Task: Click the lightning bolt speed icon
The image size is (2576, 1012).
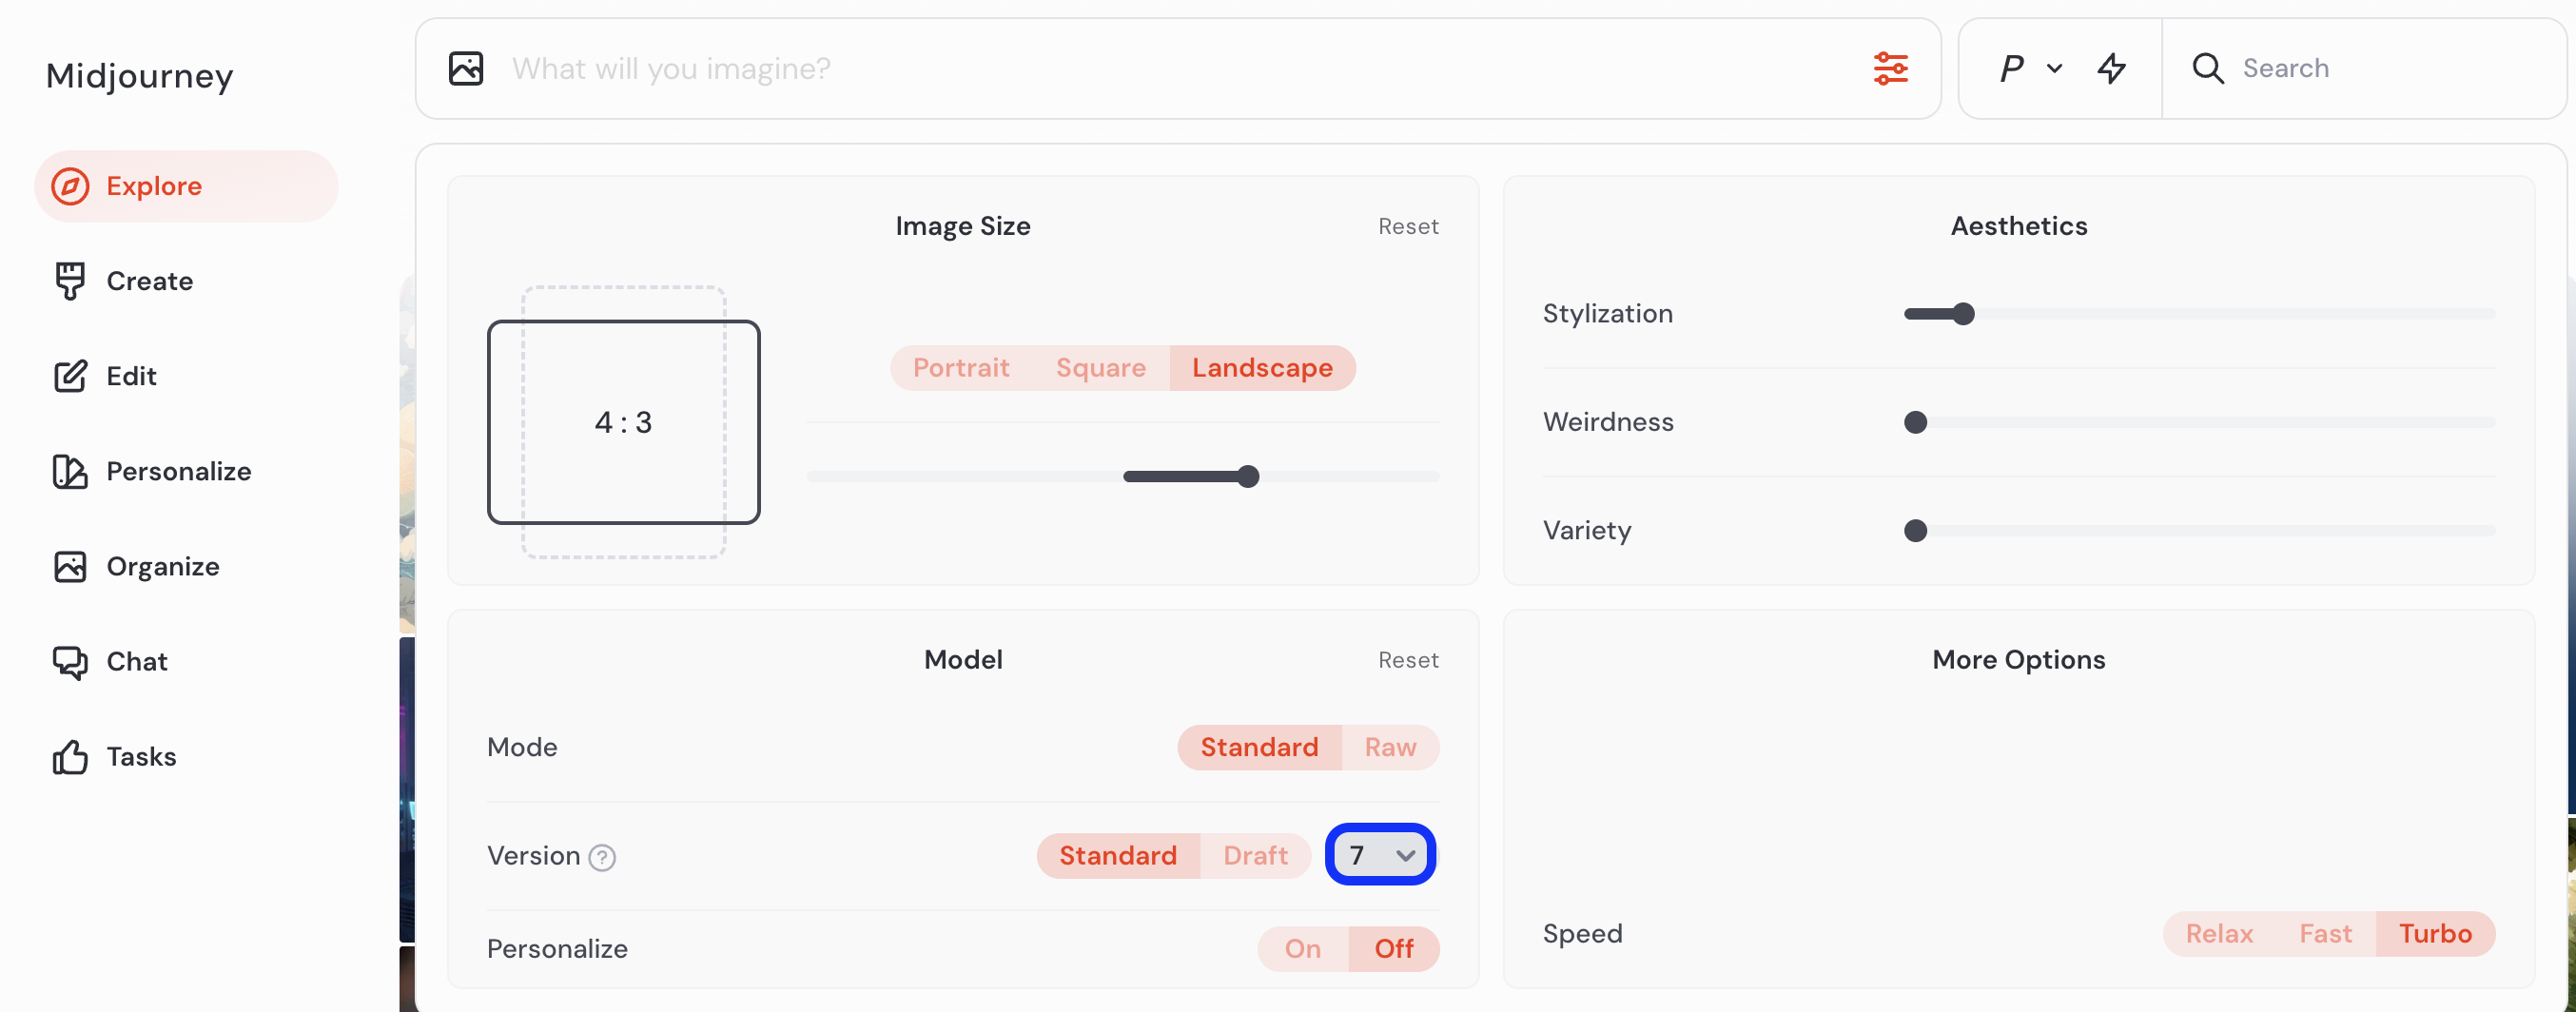Action: click(2112, 68)
